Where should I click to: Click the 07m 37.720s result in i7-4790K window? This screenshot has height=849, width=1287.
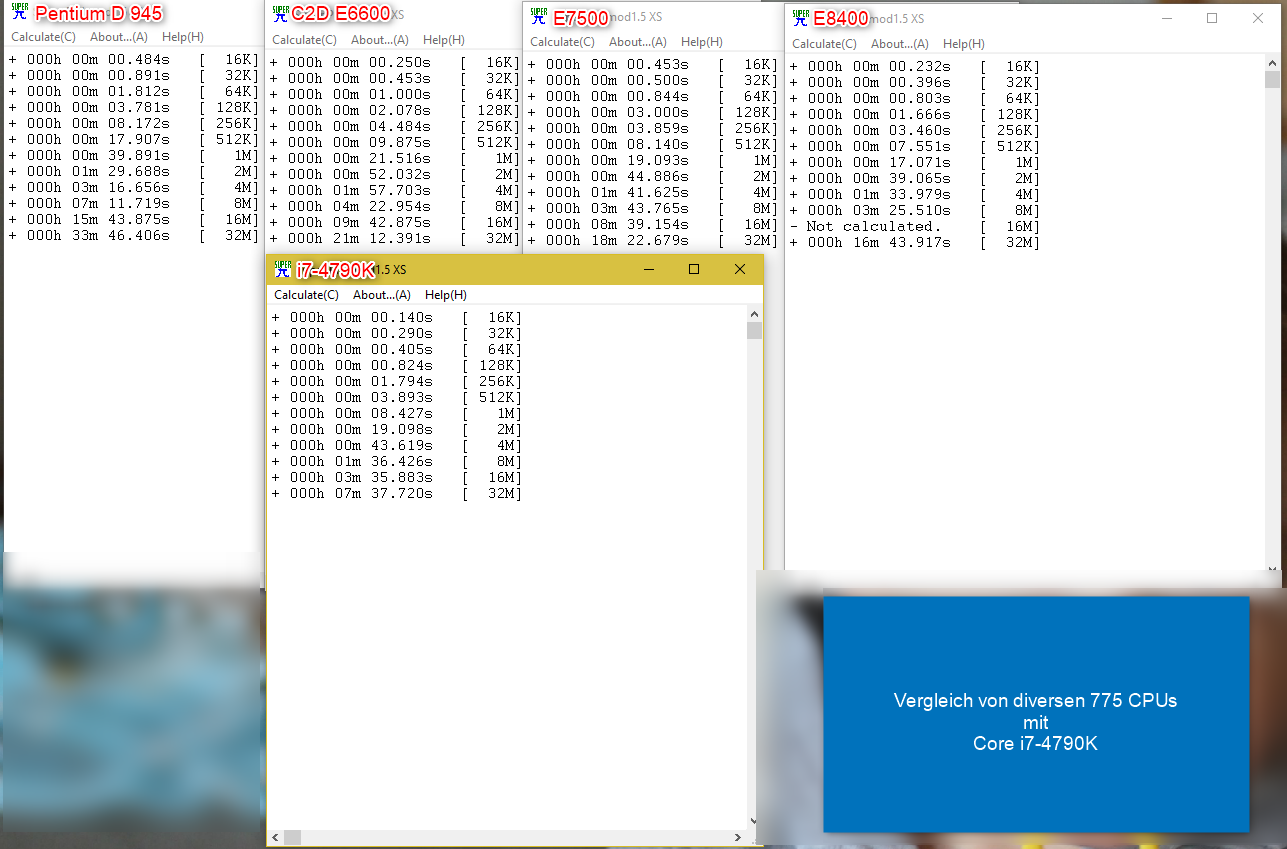397,494
